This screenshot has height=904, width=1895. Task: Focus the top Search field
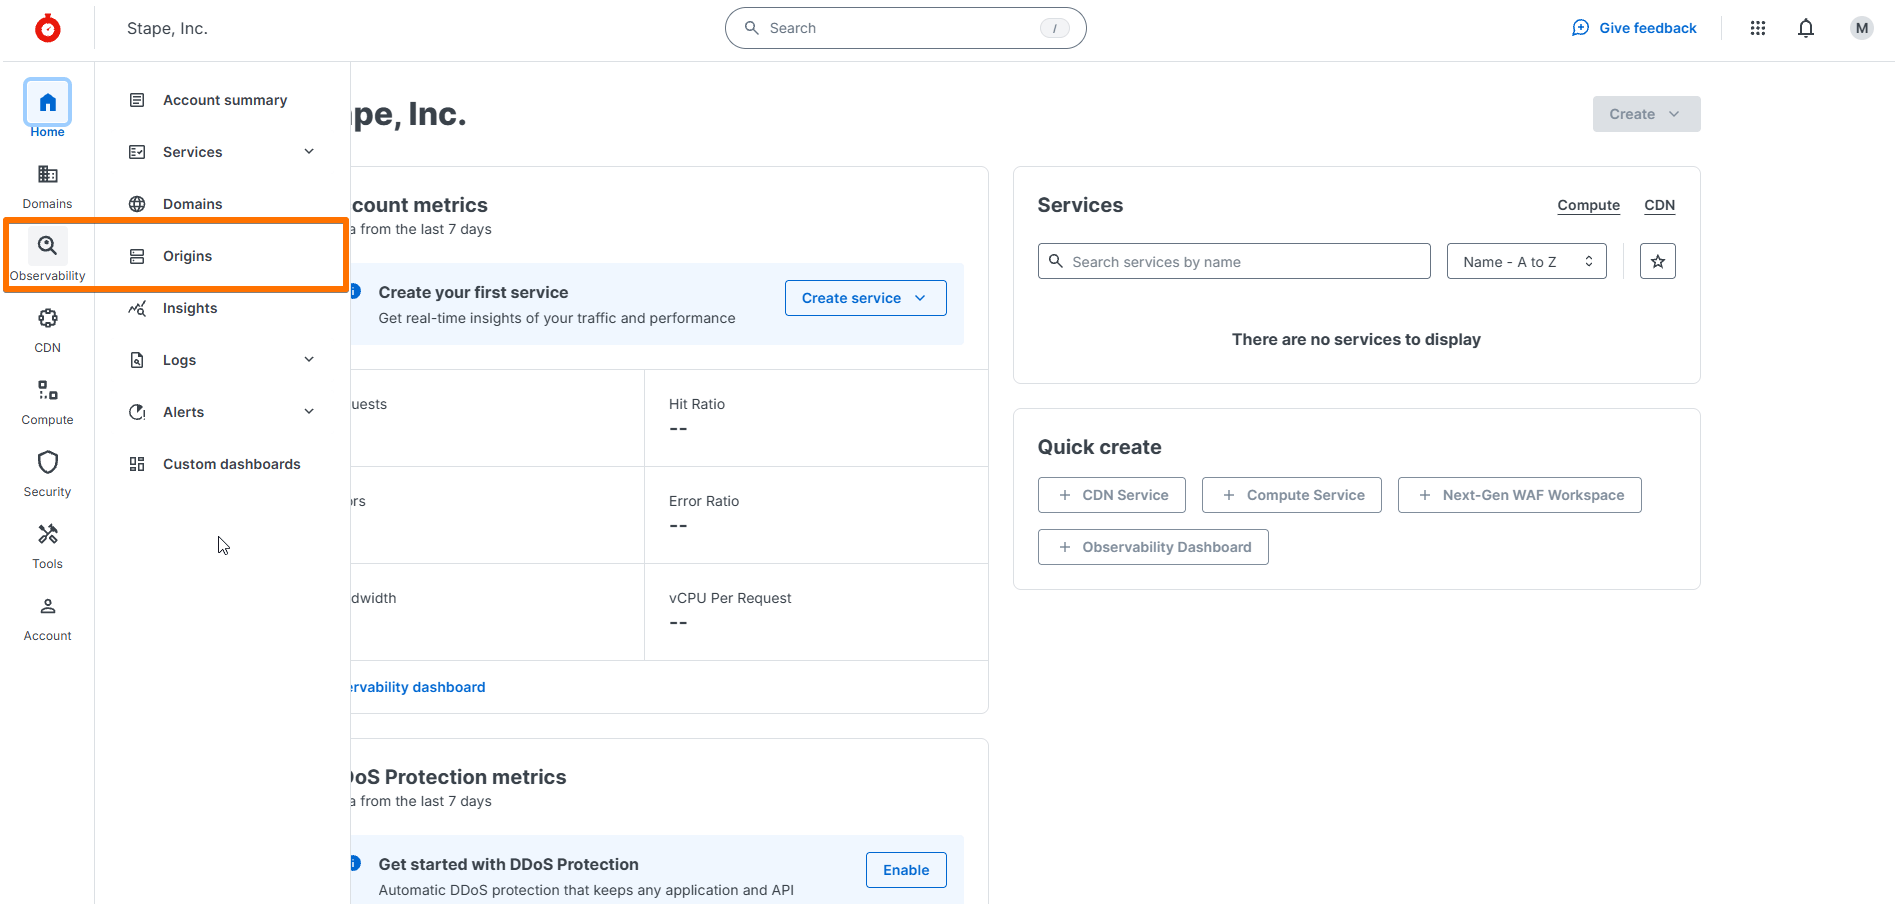click(x=906, y=28)
